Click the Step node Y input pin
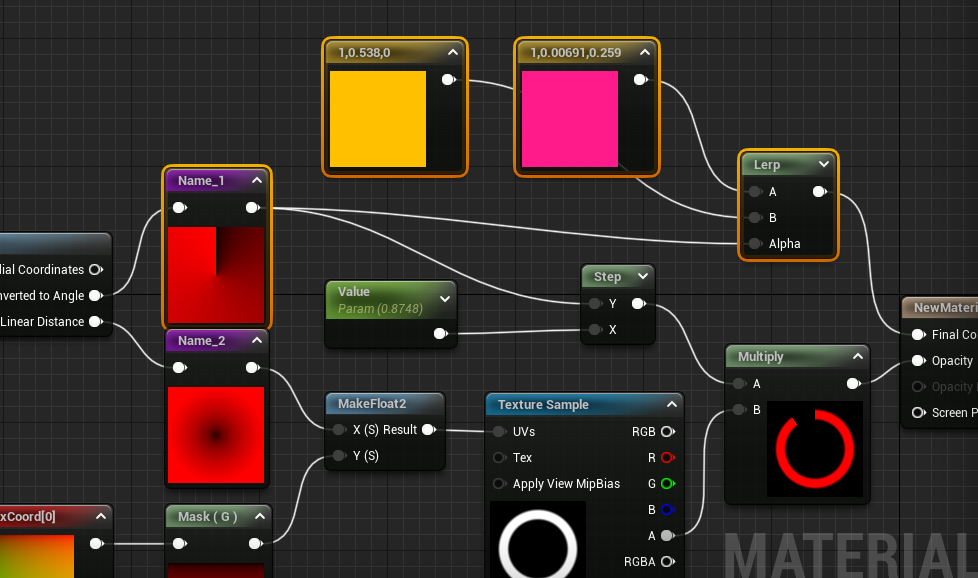 [595, 304]
